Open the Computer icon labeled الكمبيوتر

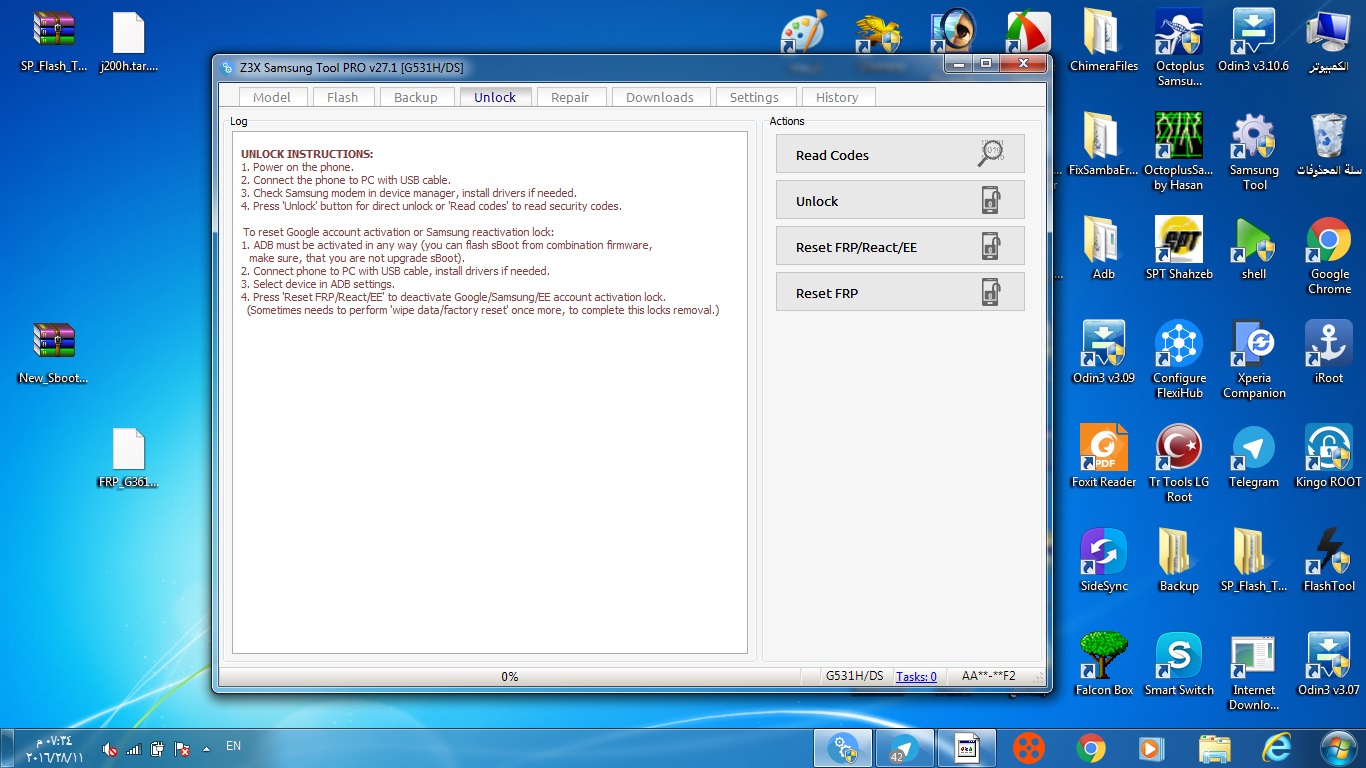click(x=1329, y=42)
